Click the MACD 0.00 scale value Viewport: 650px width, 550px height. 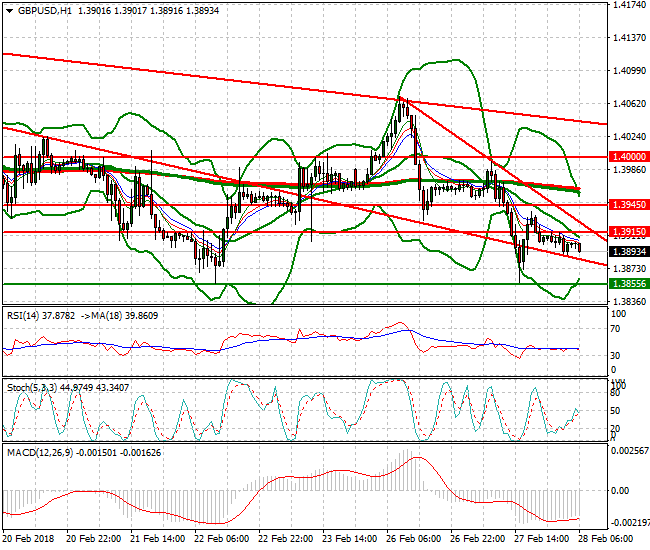click(620, 491)
